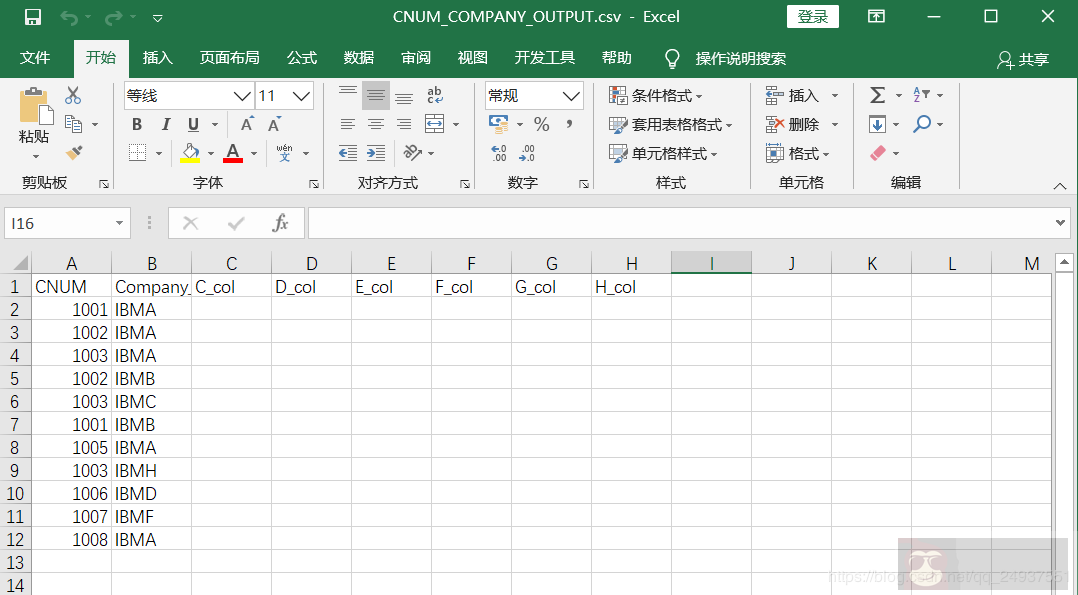
Task: Open the font name dropdown
Action: 242,95
